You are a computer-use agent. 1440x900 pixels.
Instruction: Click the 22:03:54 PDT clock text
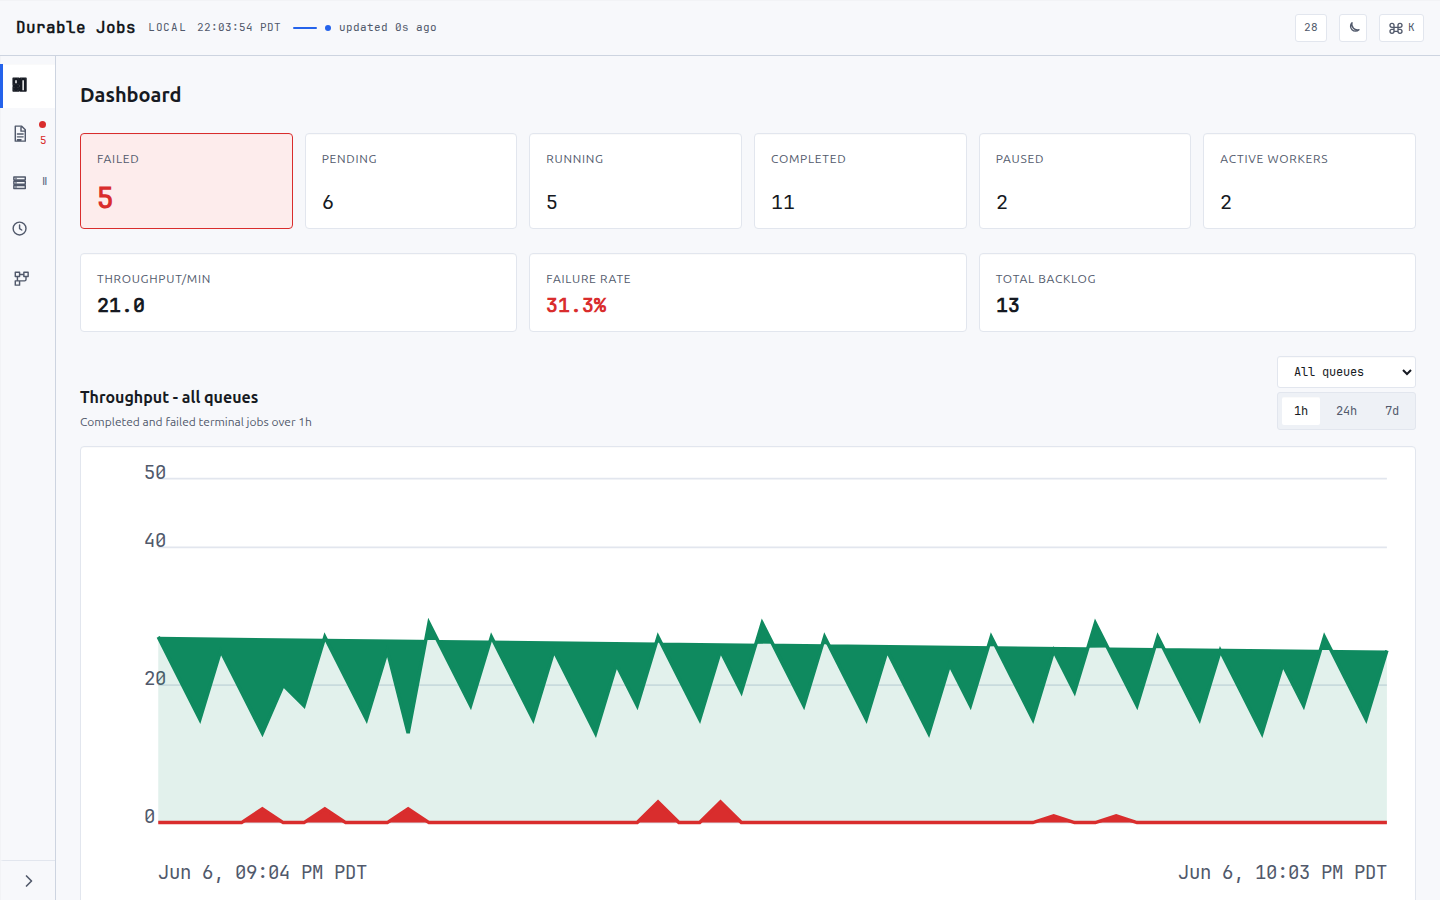(239, 28)
